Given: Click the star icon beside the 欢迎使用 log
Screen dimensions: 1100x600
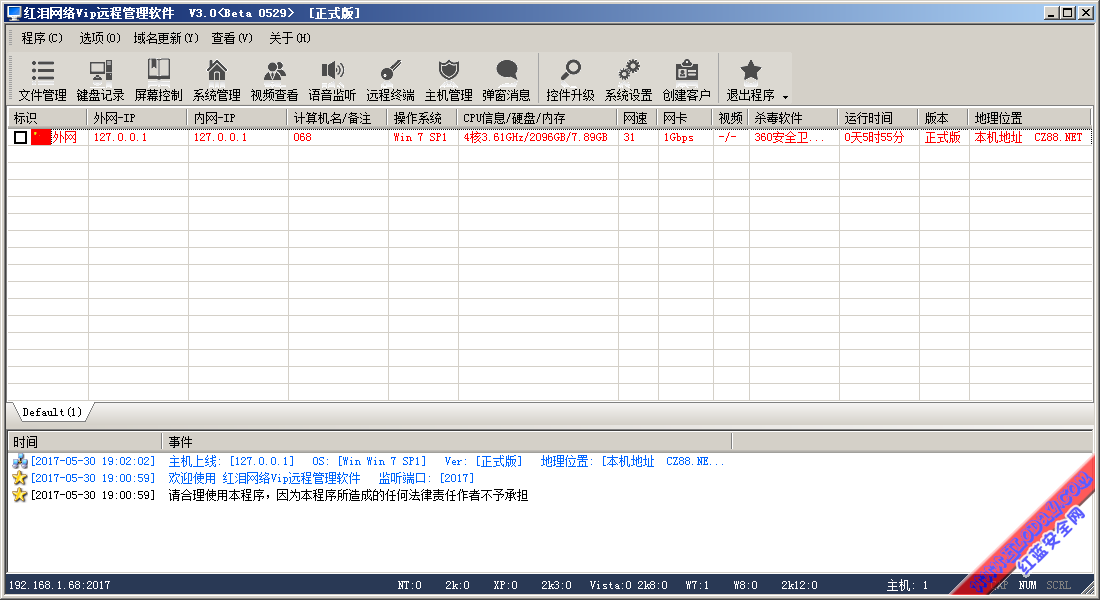Looking at the screenshot, I should (20, 478).
